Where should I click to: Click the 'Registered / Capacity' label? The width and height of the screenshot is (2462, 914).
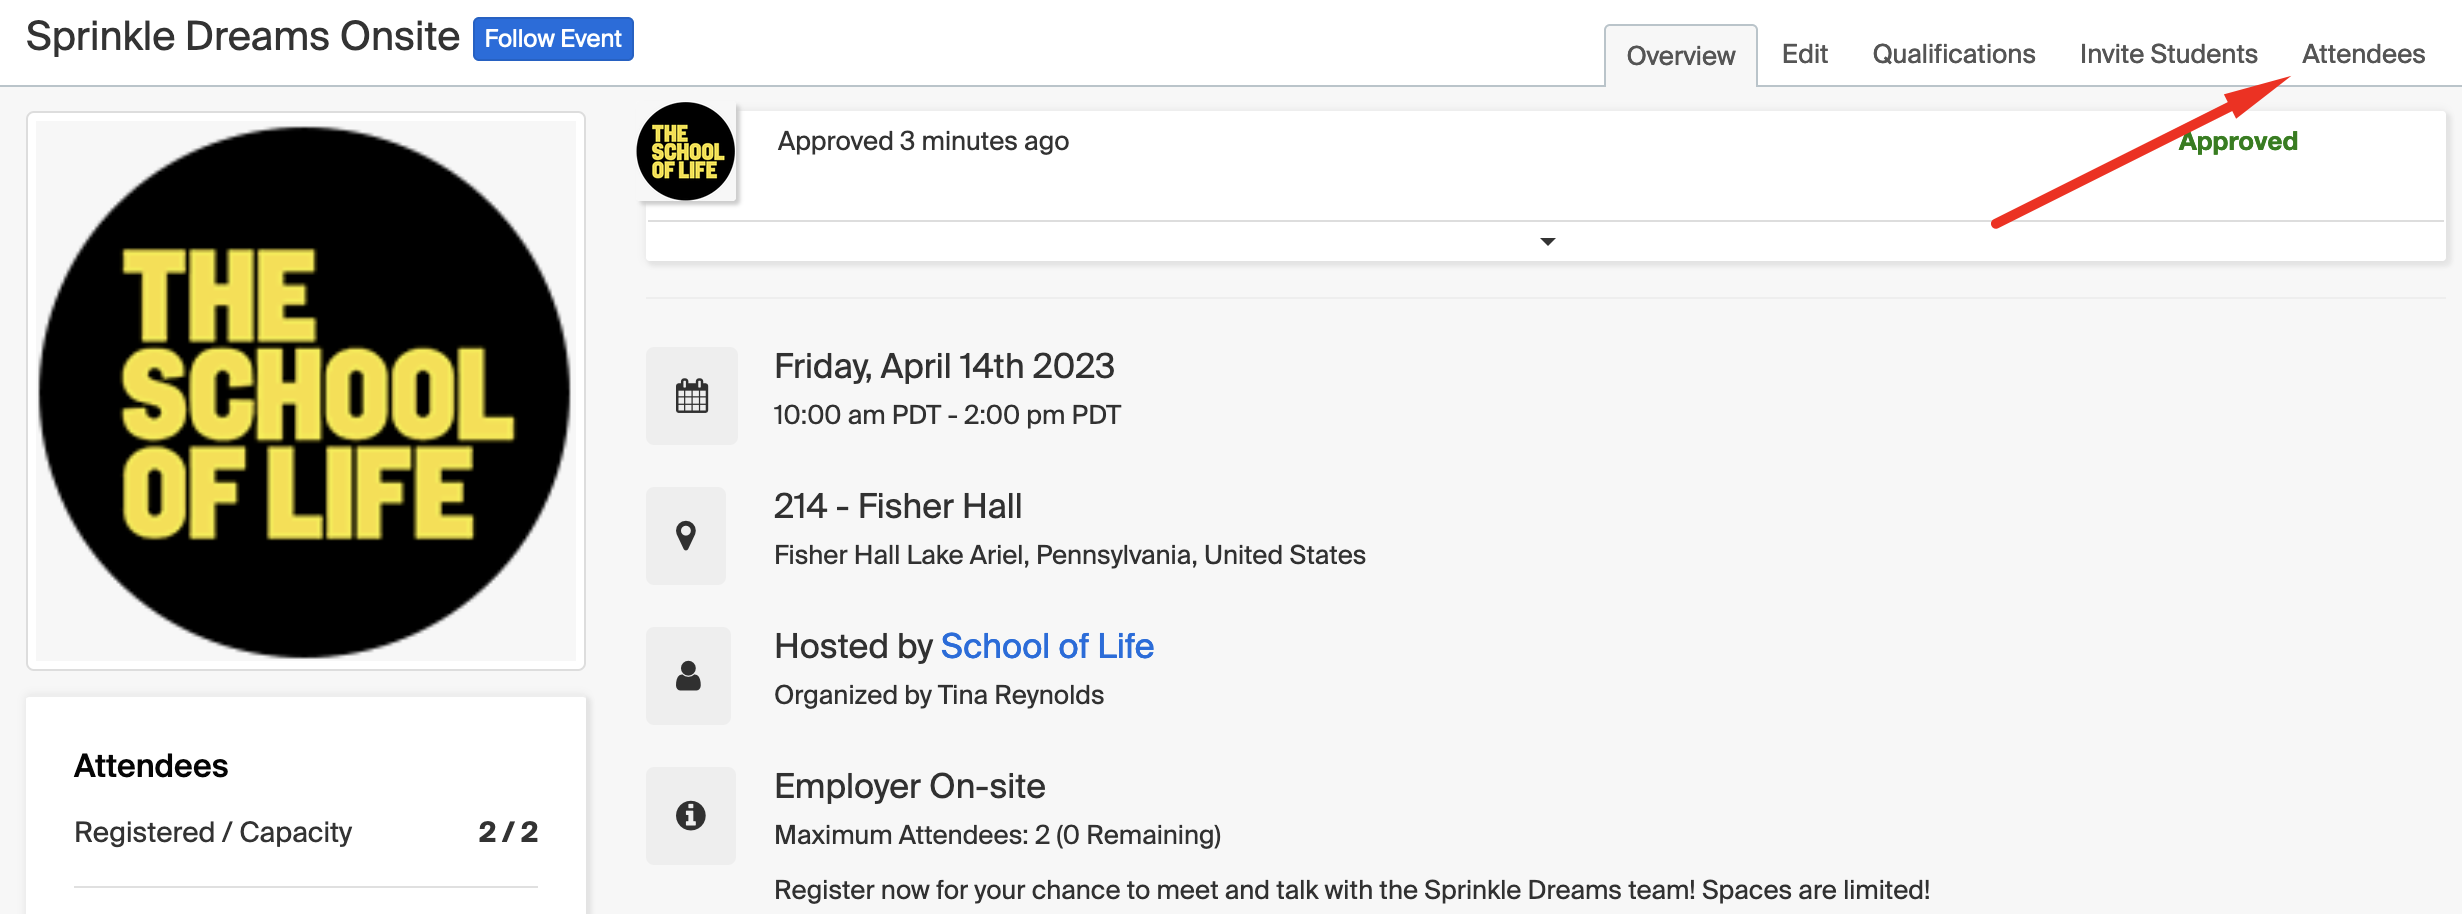(x=213, y=832)
